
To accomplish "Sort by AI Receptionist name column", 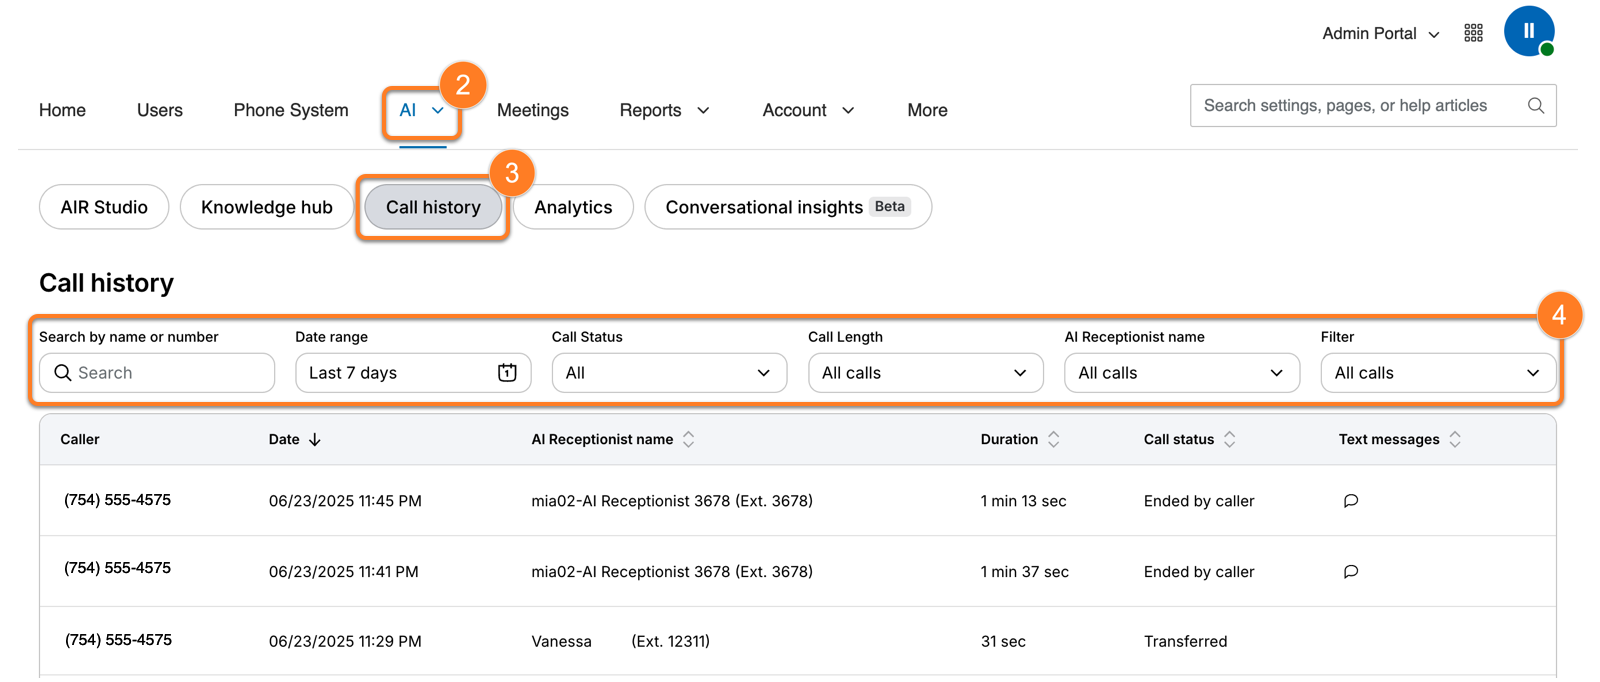I will click(688, 440).
